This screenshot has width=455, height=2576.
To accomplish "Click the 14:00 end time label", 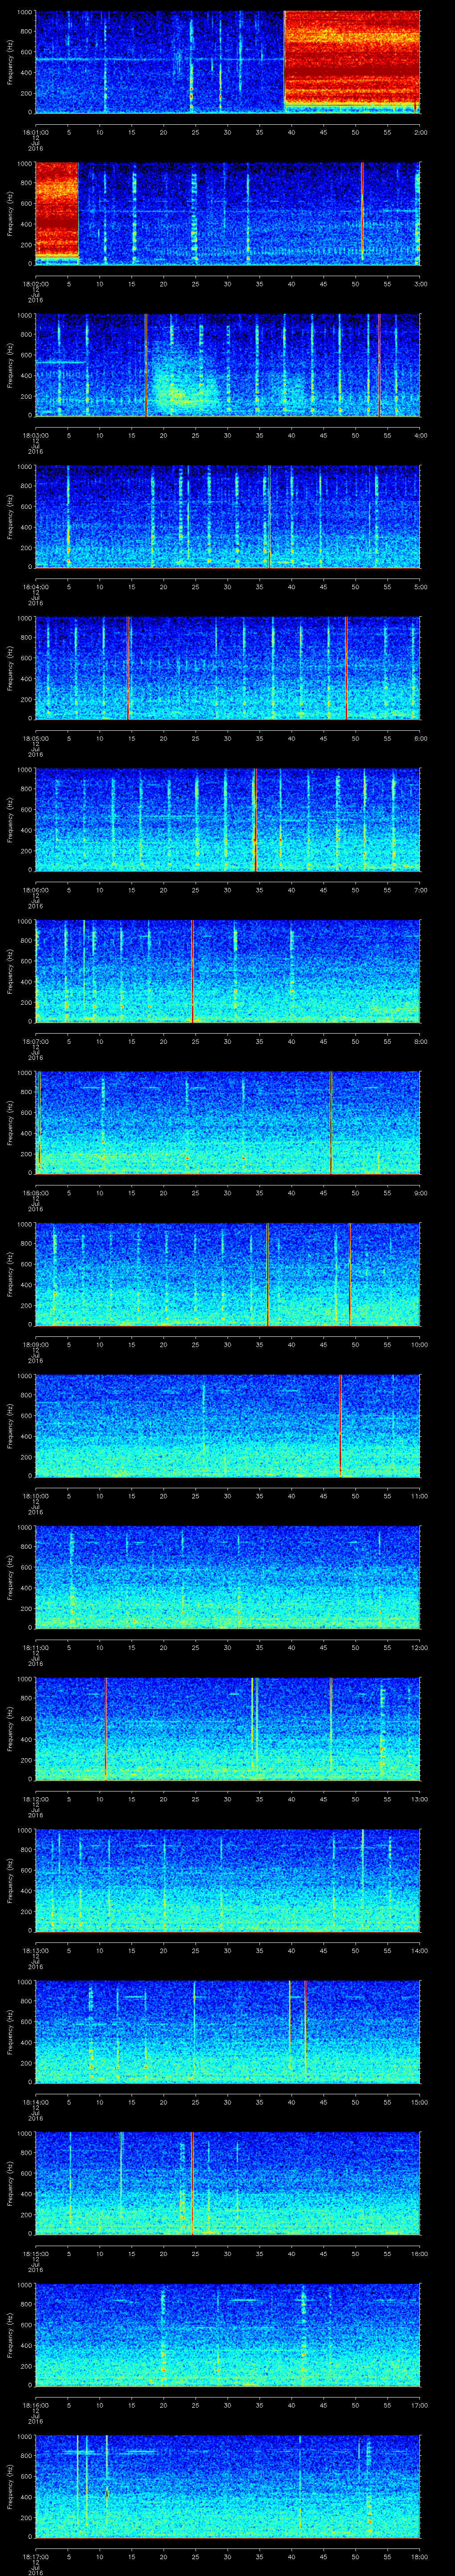I will point(420,1950).
